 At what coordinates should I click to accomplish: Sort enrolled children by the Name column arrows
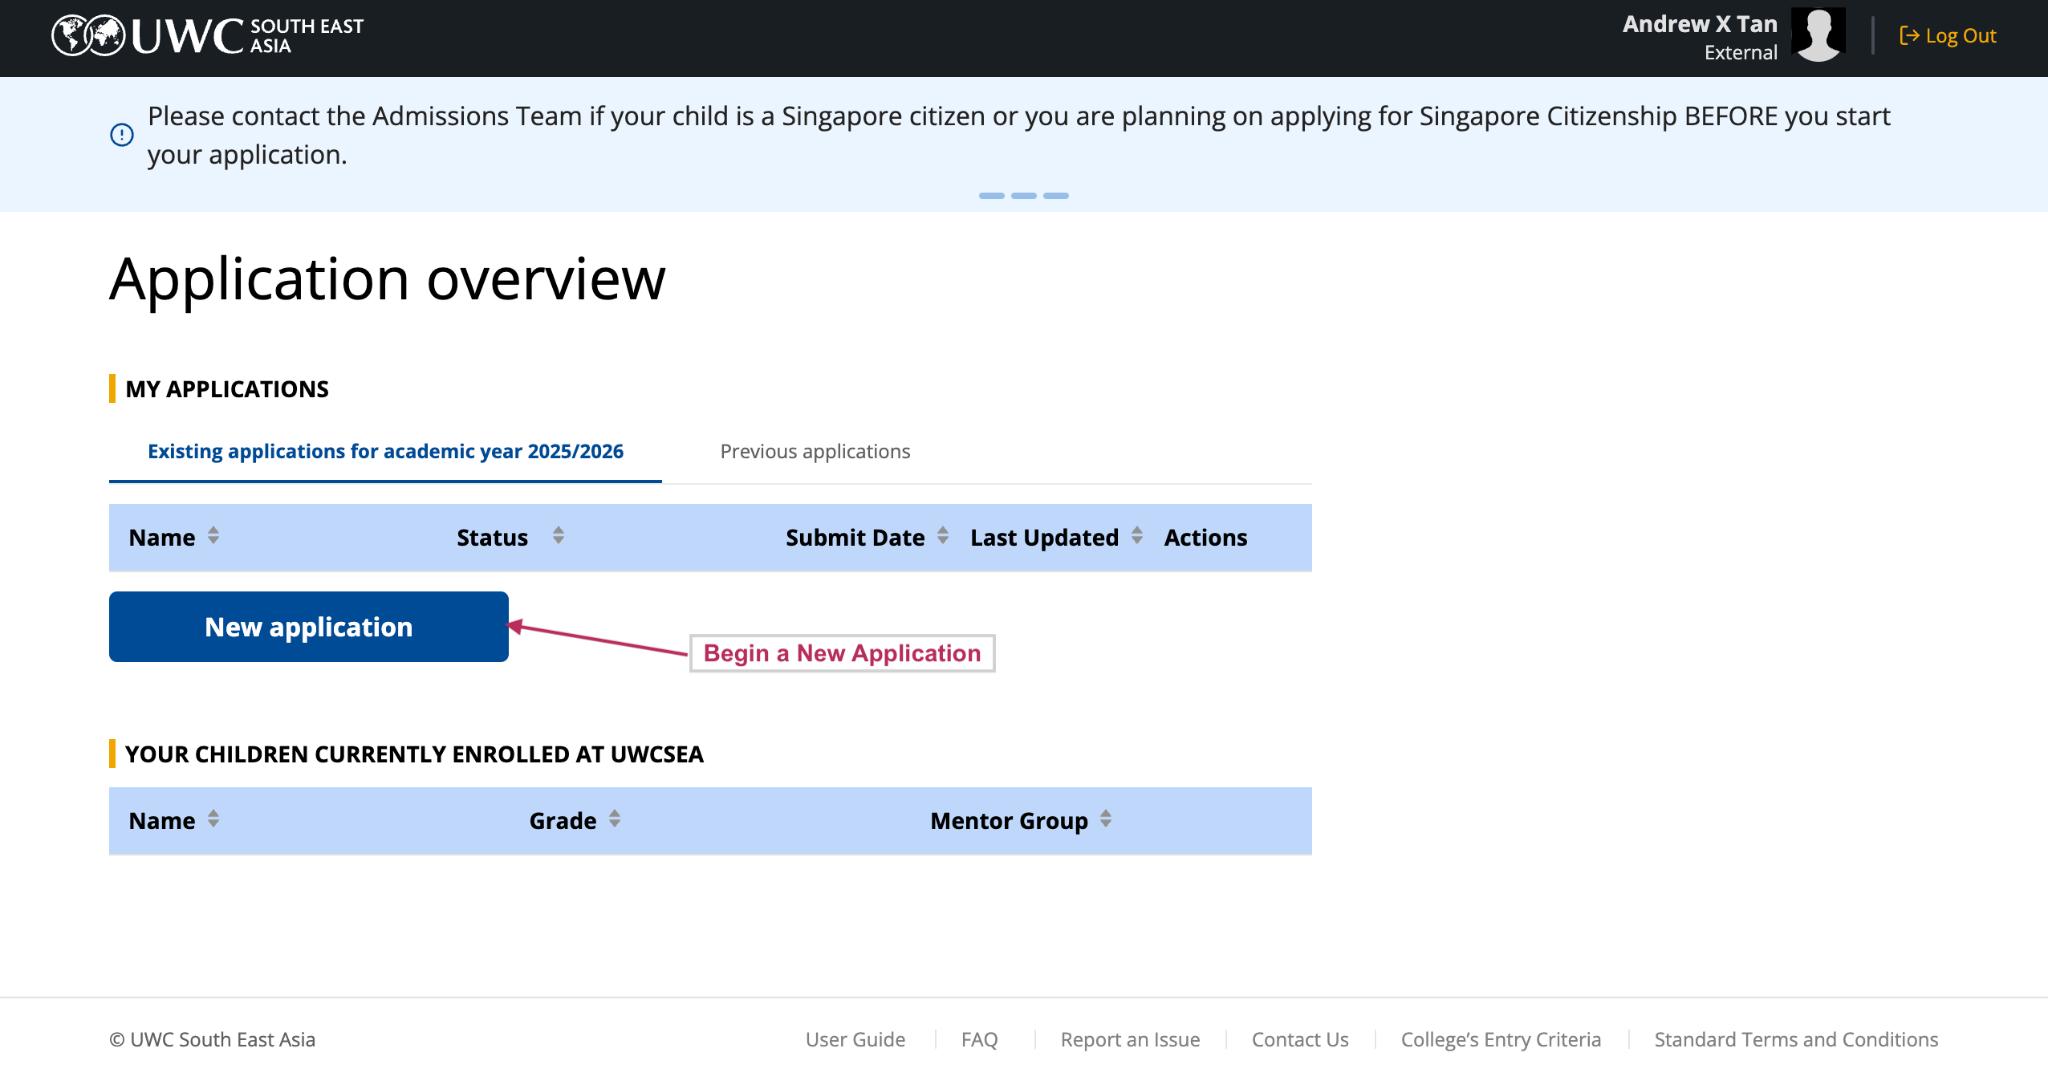pyautogui.click(x=213, y=819)
